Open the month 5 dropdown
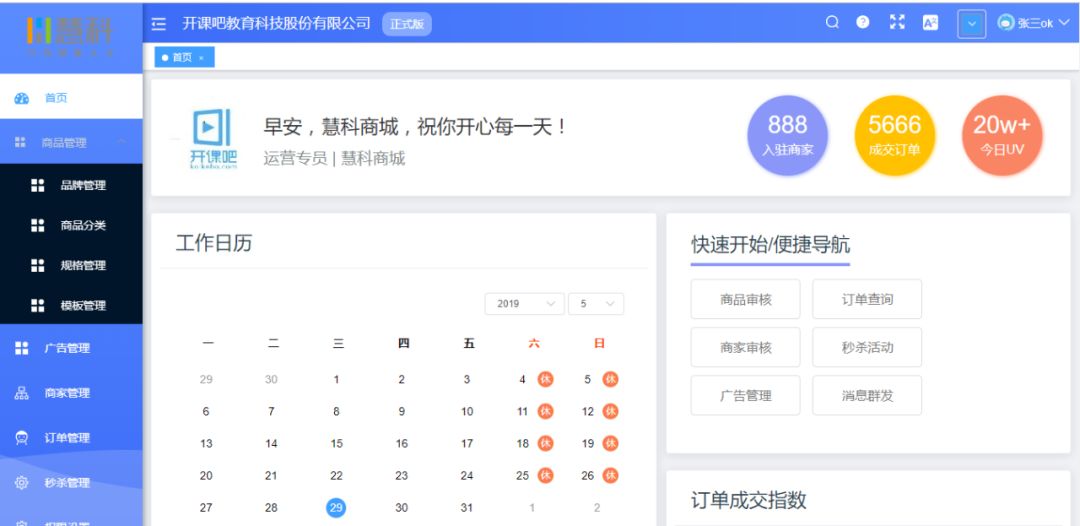Image resolution: width=1080 pixels, height=526 pixels. pyautogui.click(x=596, y=304)
